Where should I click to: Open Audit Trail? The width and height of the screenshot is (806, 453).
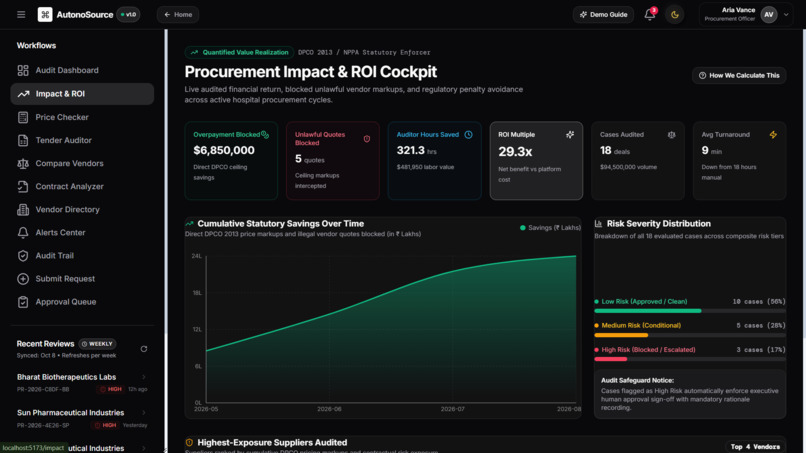82,256
